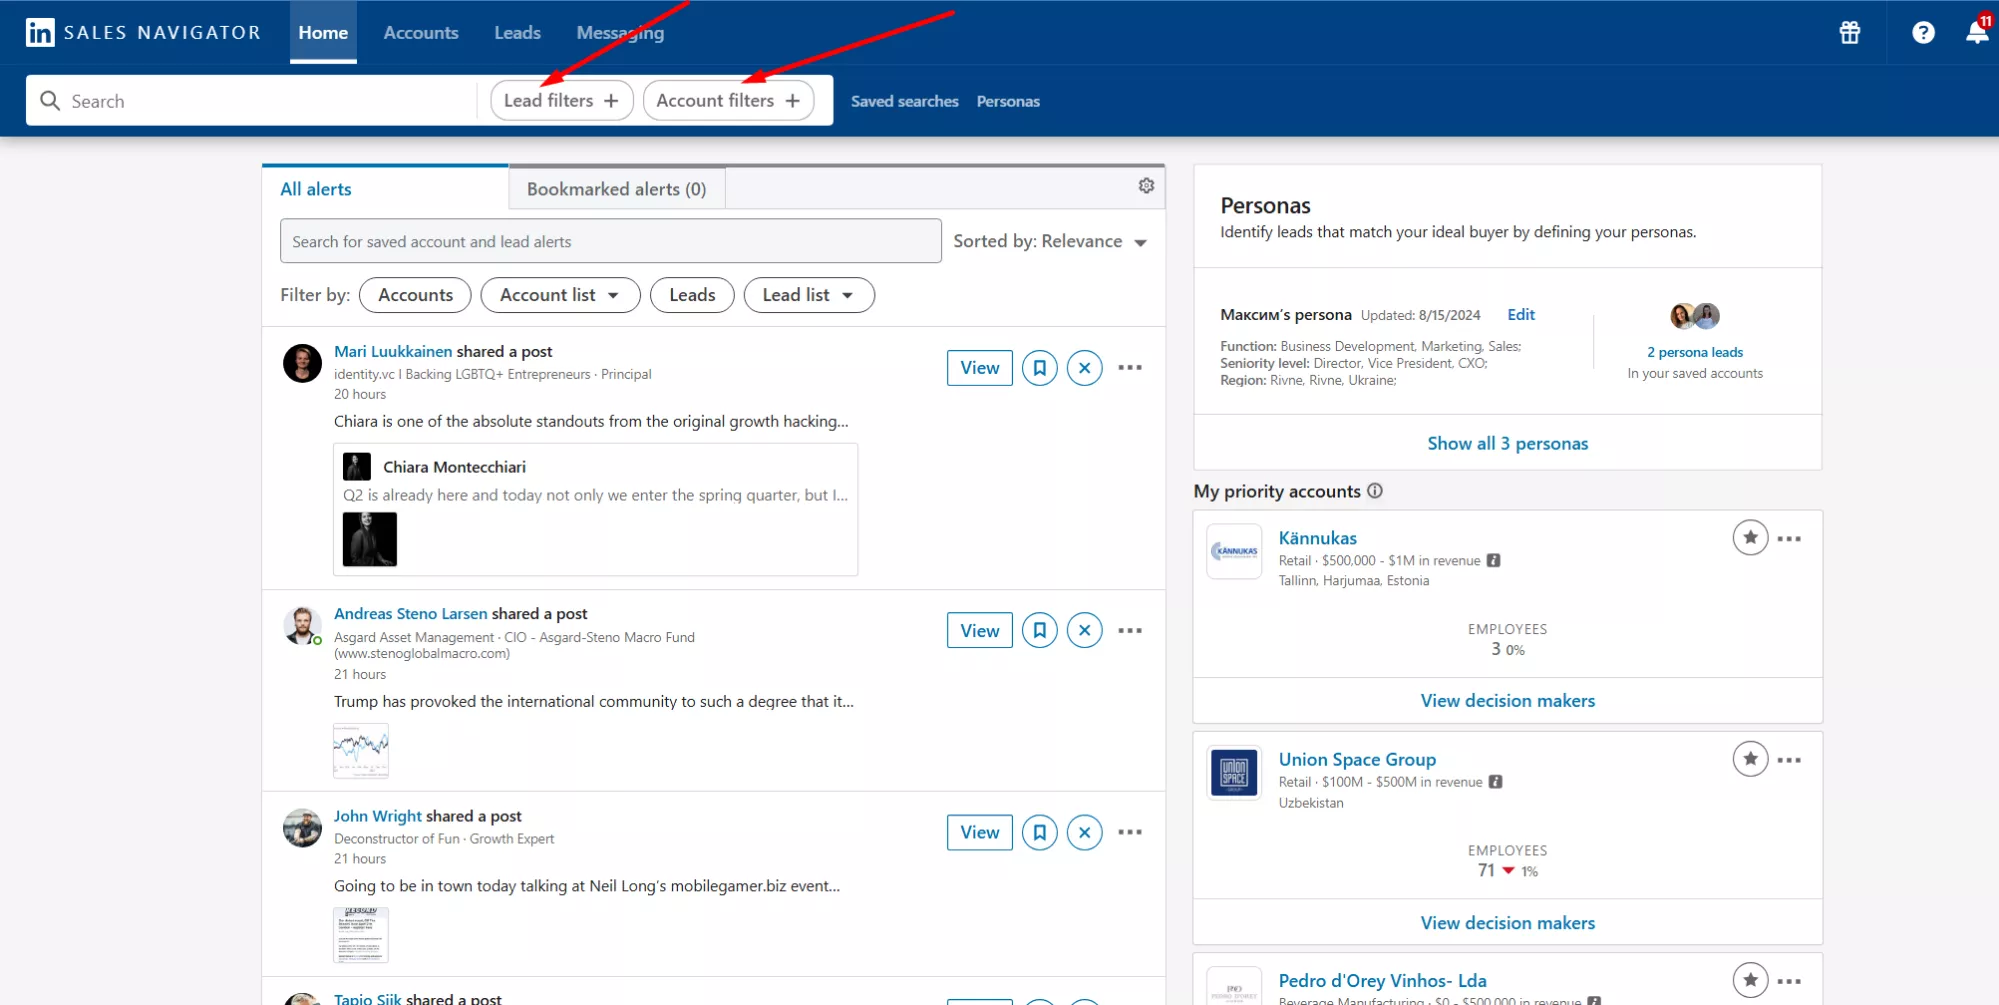
Task: View John Wright's shared post
Action: click(x=979, y=832)
